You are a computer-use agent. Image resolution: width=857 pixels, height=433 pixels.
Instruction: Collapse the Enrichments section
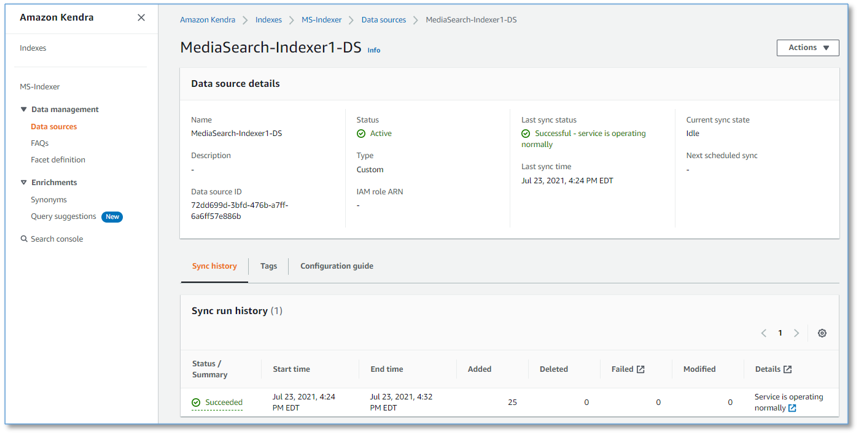(x=24, y=183)
